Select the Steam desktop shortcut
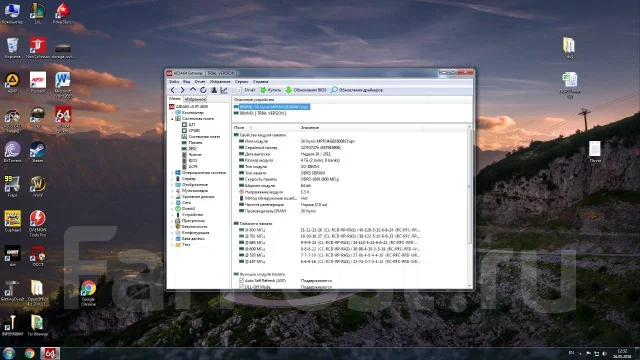The width and height of the screenshot is (640, 360). 37,152
